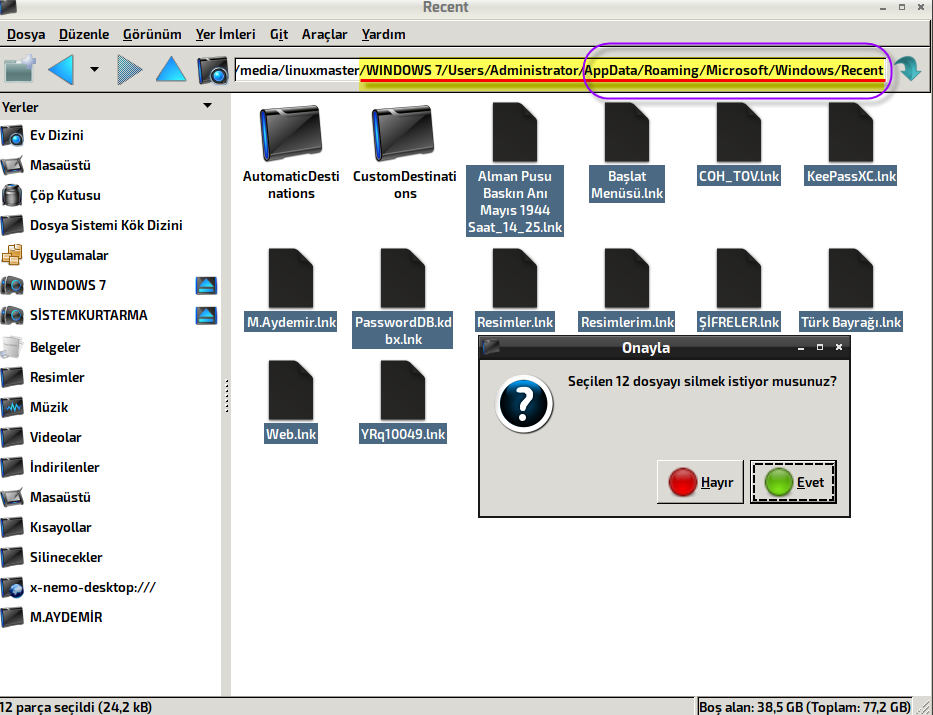Click the question mark dialog icon
The height and width of the screenshot is (715, 933).
524,404
